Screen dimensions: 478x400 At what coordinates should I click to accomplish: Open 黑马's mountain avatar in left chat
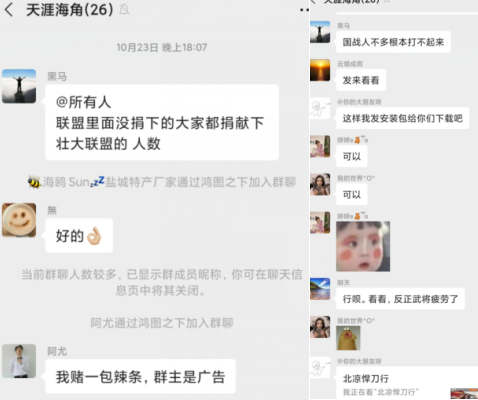19,86
